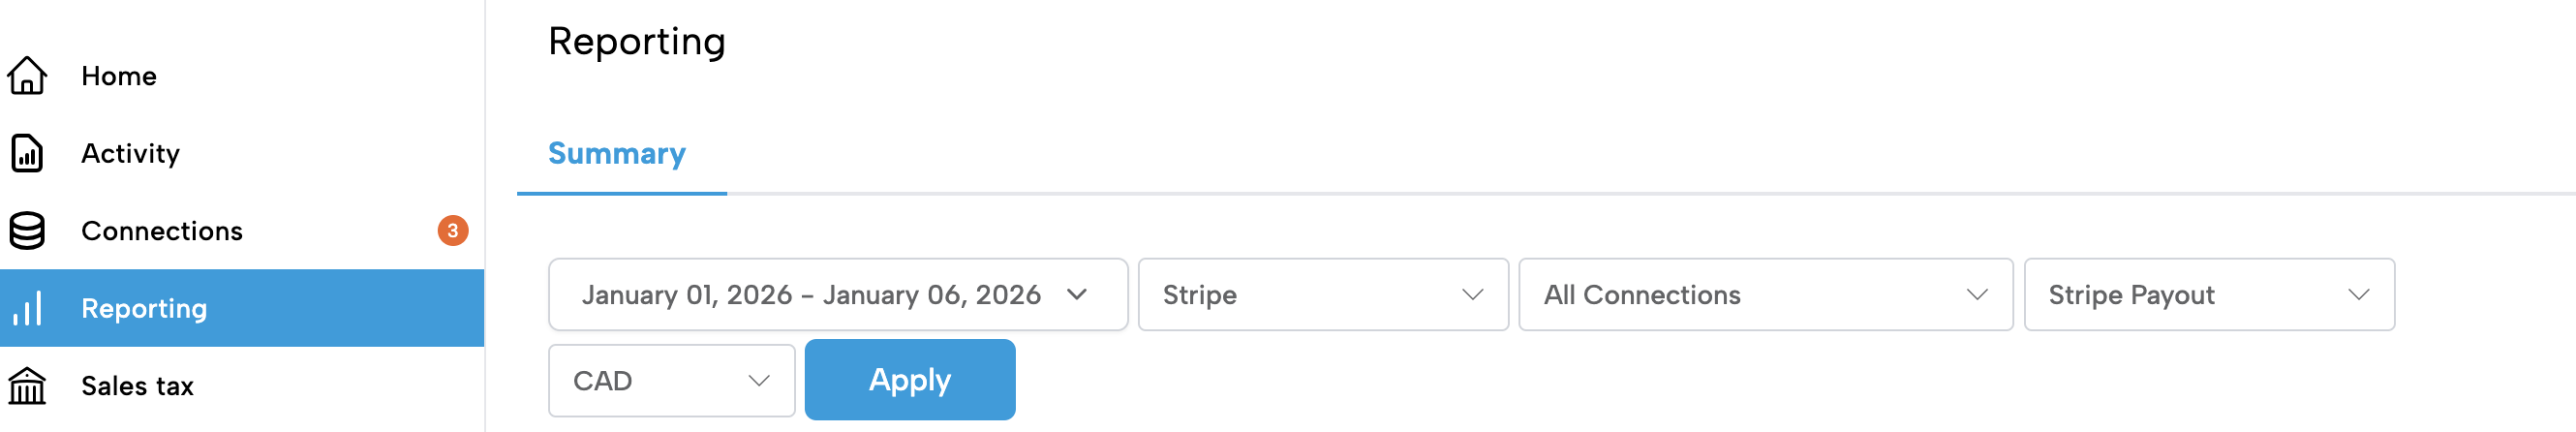Click the orange notification badge on Connections

point(453,231)
